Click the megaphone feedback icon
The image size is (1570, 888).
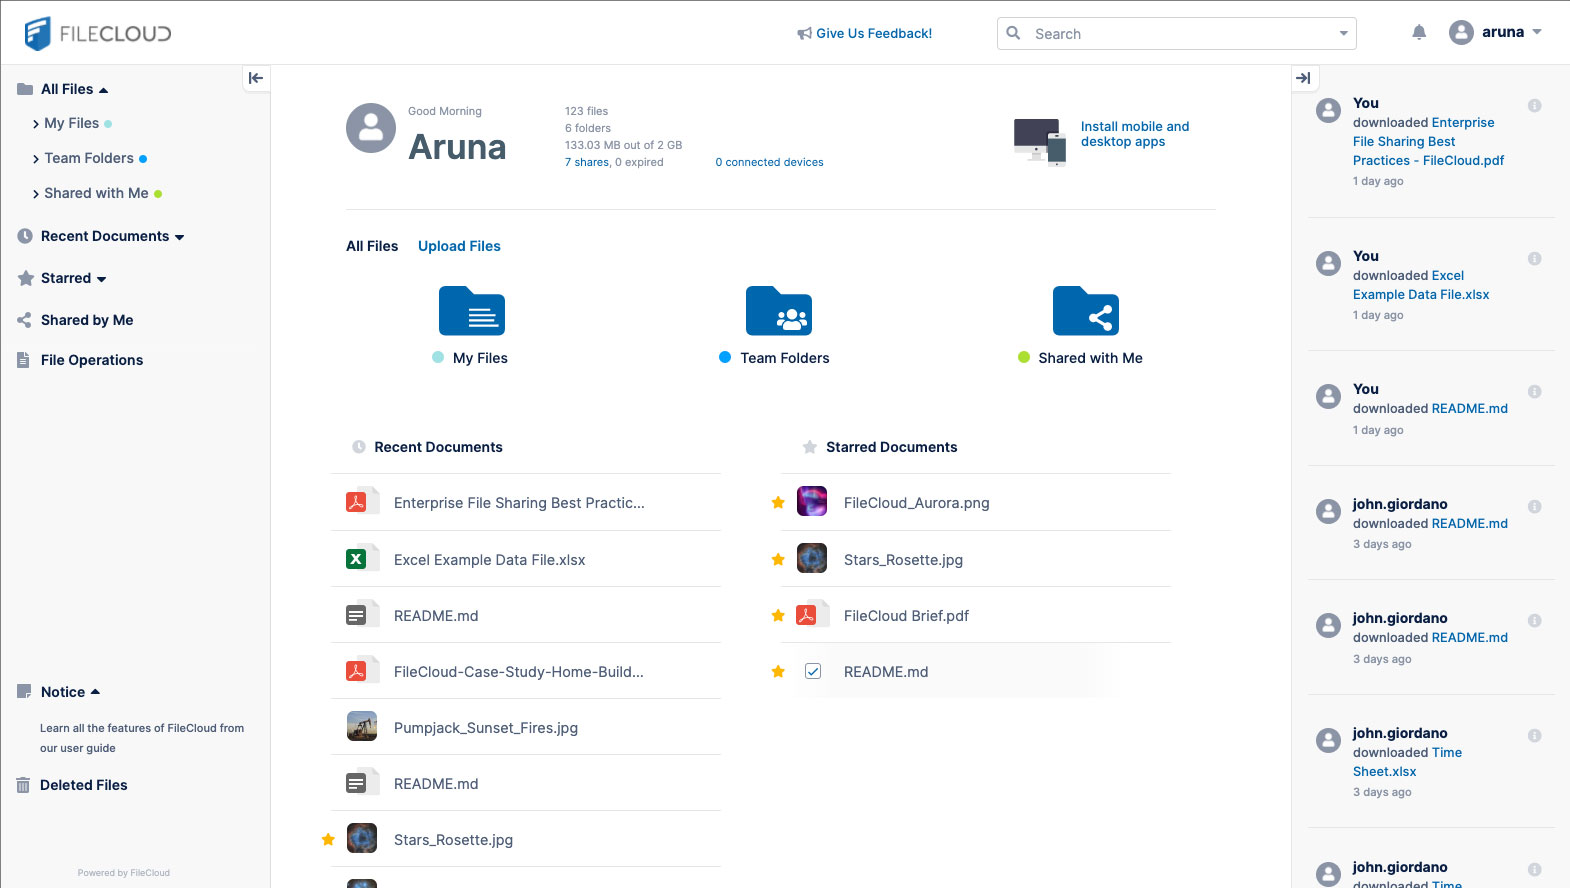tap(804, 34)
